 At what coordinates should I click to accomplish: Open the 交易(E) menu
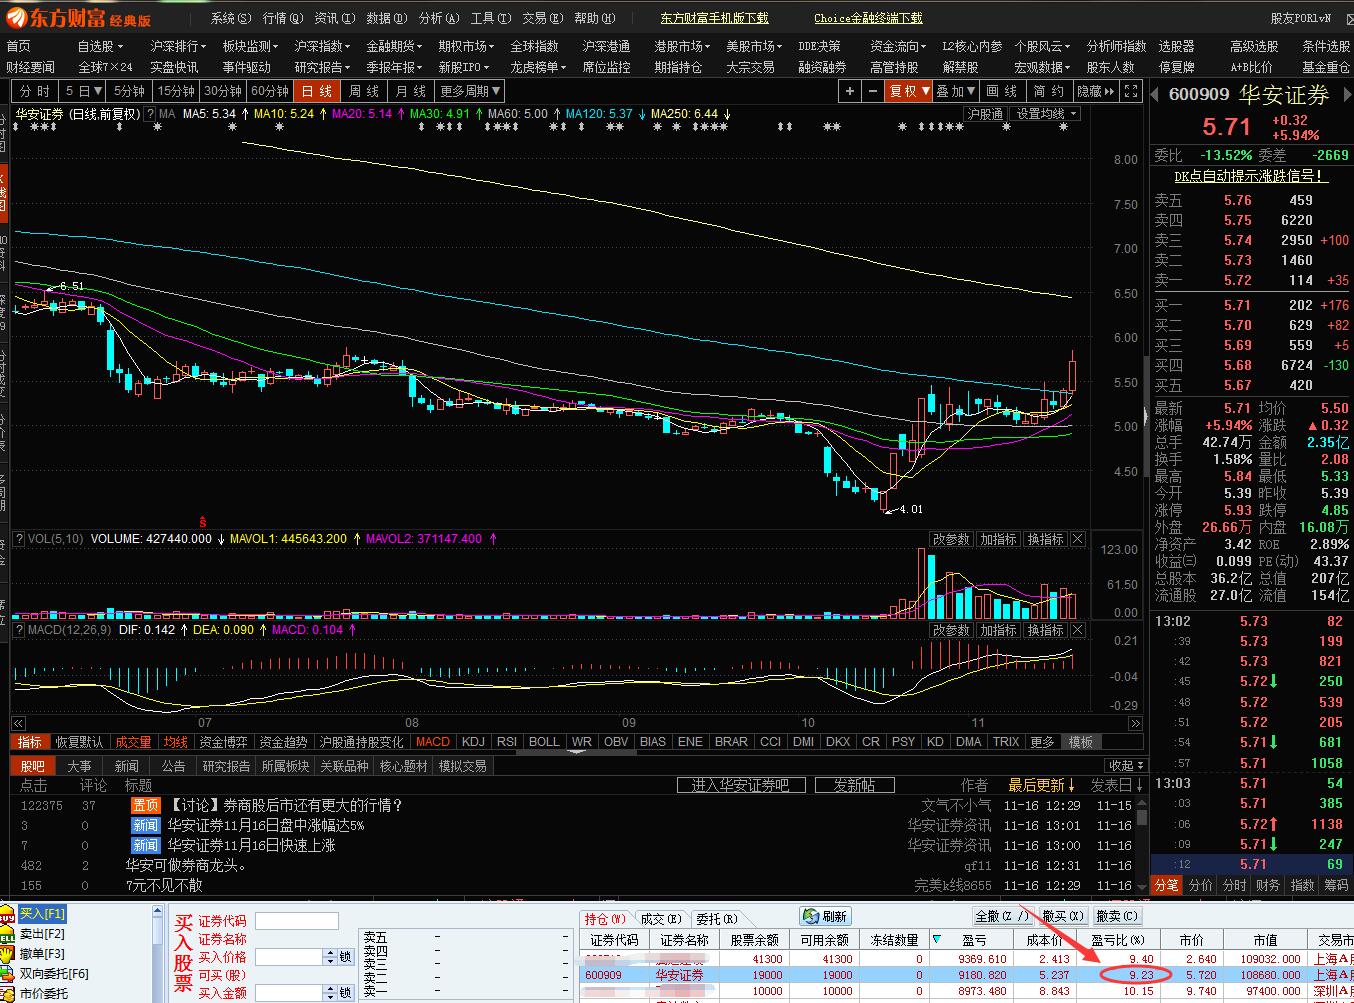click(x=543, y=18)
